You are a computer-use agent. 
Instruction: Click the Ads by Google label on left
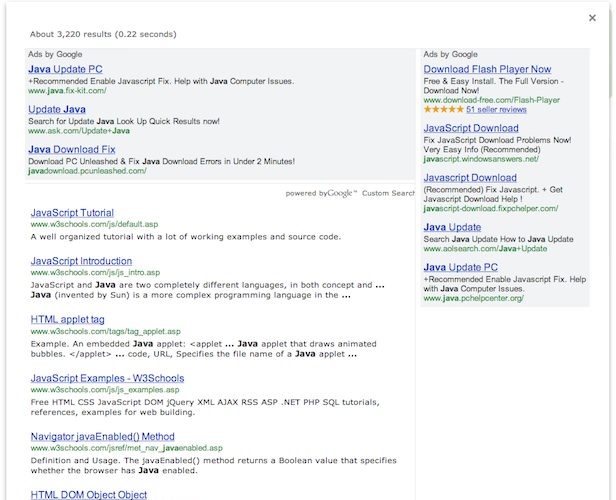point(54,54)
